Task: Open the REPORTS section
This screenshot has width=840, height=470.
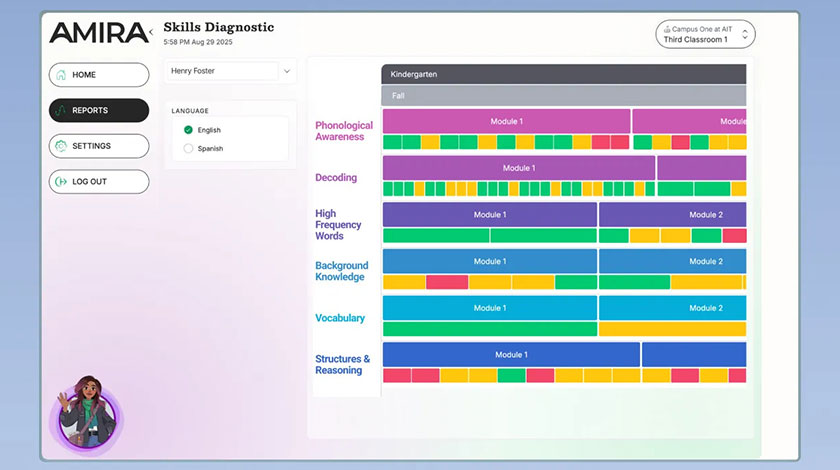Action: point(99,110)
